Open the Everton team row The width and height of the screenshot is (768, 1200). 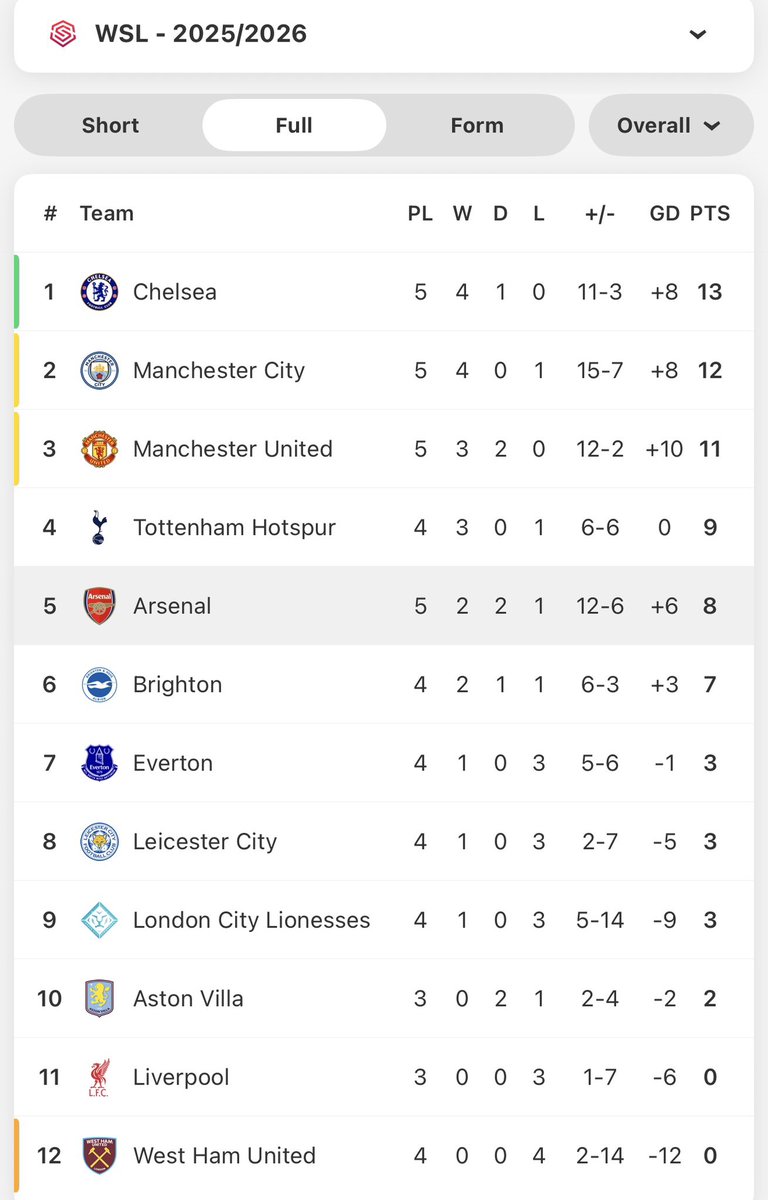[384, 763]
